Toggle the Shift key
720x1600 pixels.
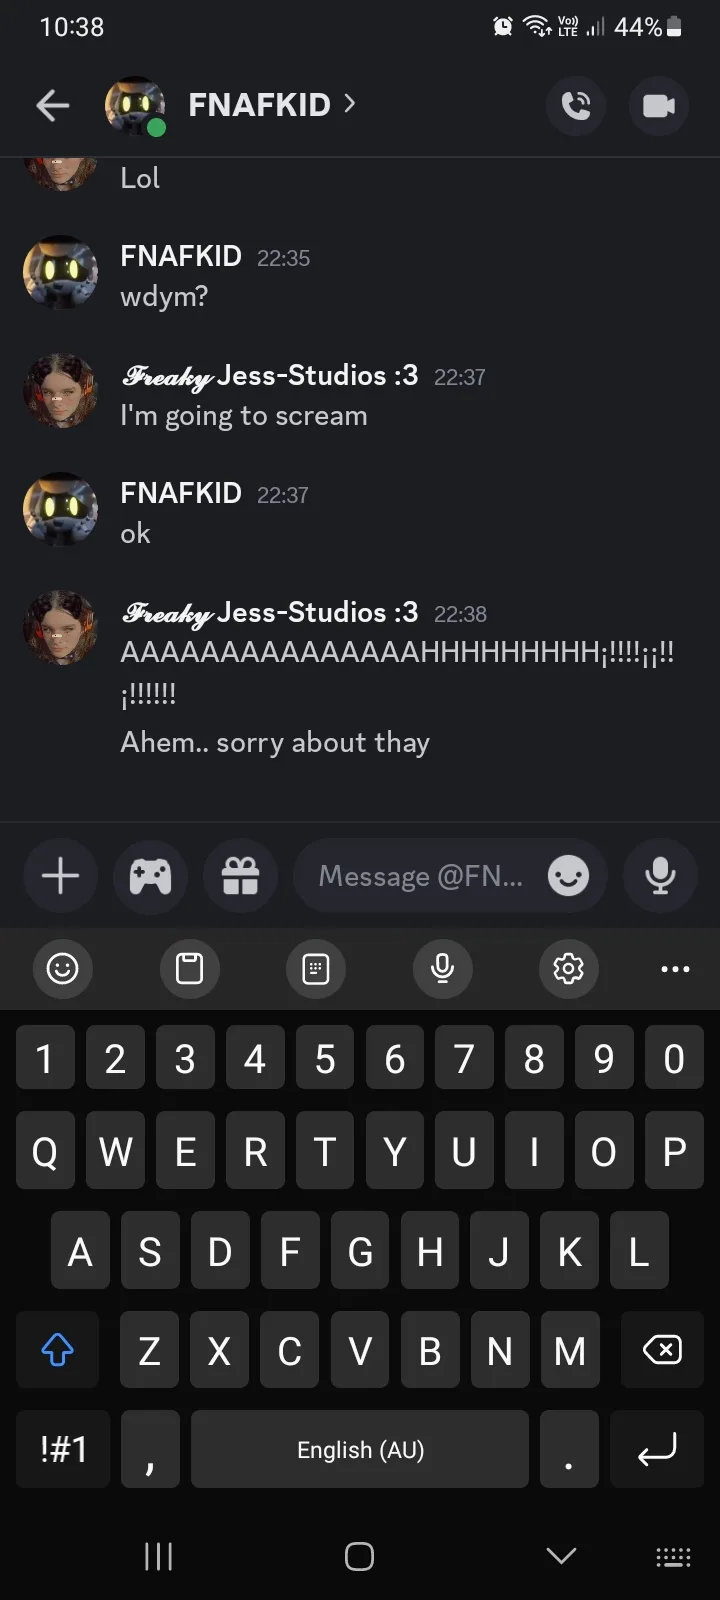[x=57, y=1350]
